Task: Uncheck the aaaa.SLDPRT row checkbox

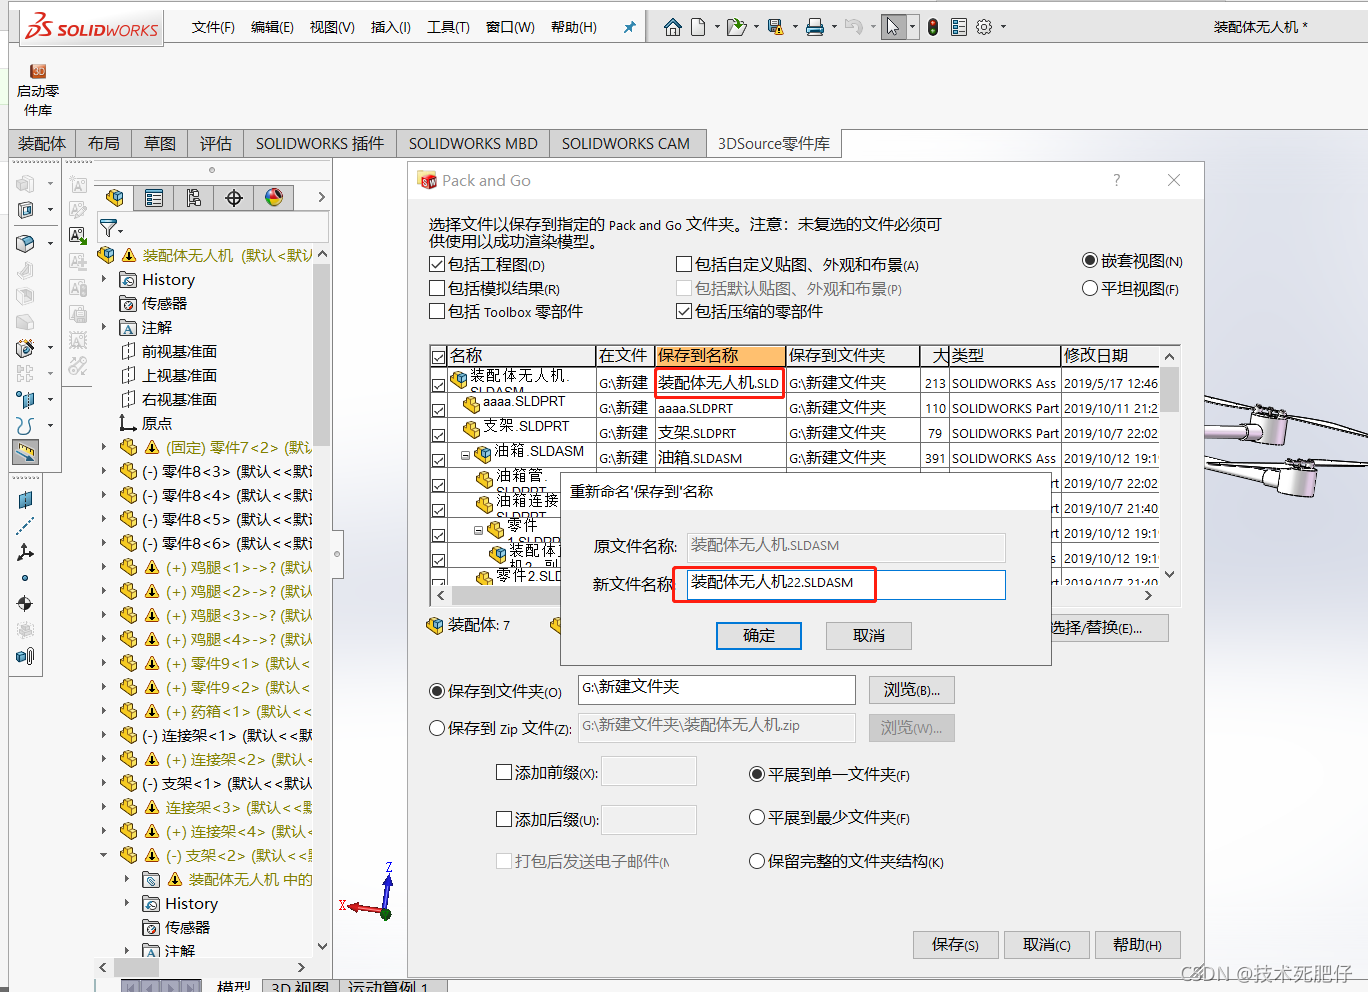Action: click(438, 409)
